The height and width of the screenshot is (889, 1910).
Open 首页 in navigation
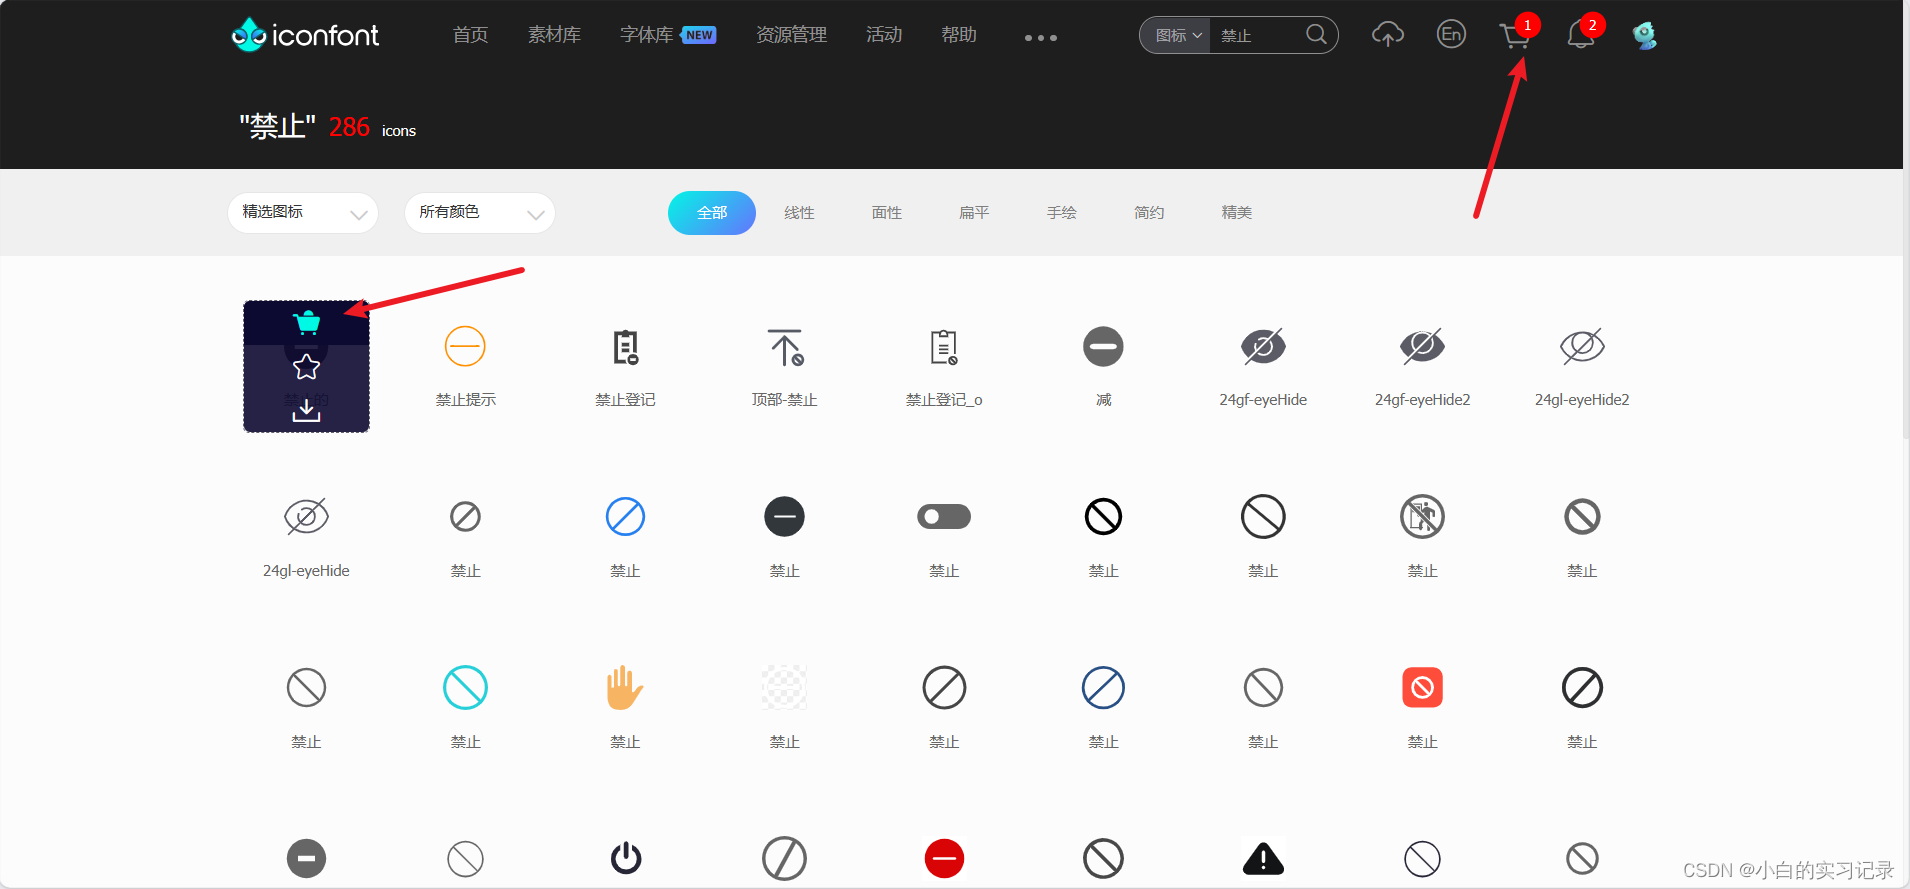470,35
